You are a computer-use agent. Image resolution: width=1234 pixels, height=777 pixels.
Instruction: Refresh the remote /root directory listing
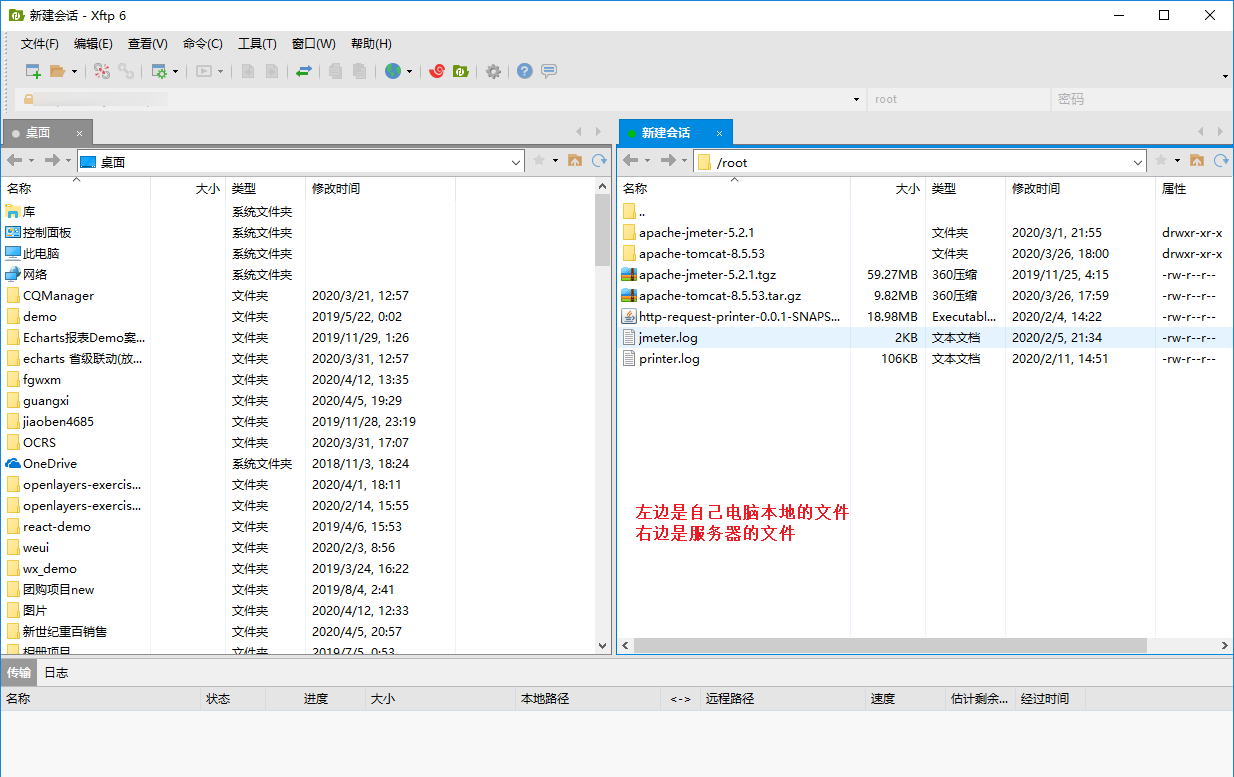(1221, 160)
